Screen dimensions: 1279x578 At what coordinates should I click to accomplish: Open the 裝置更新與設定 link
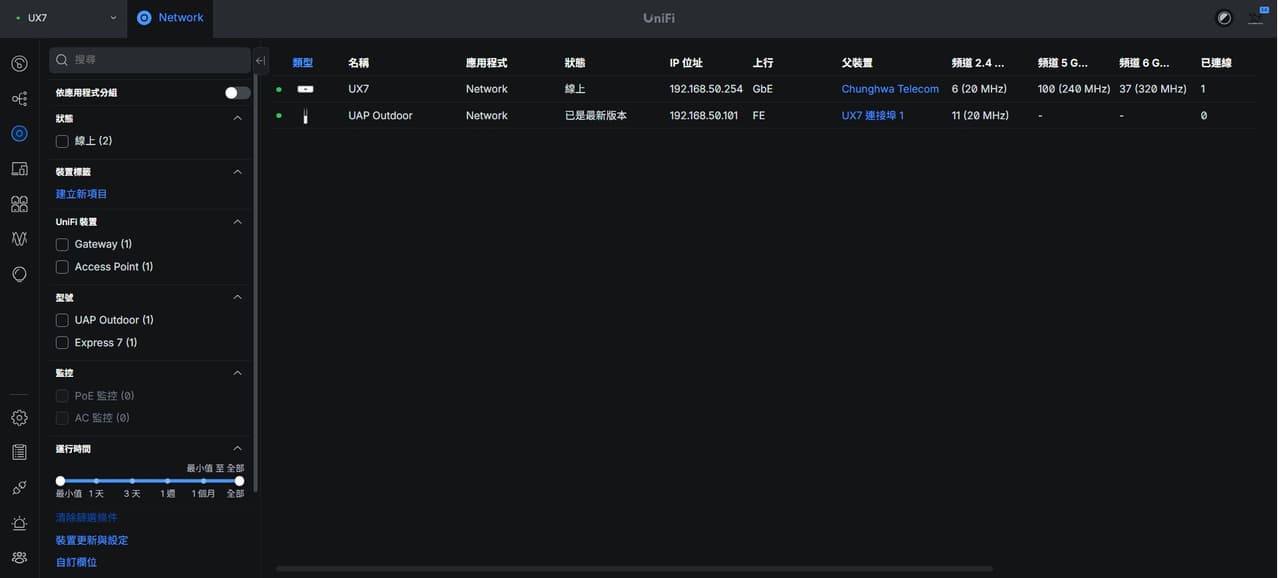[92, 540]
